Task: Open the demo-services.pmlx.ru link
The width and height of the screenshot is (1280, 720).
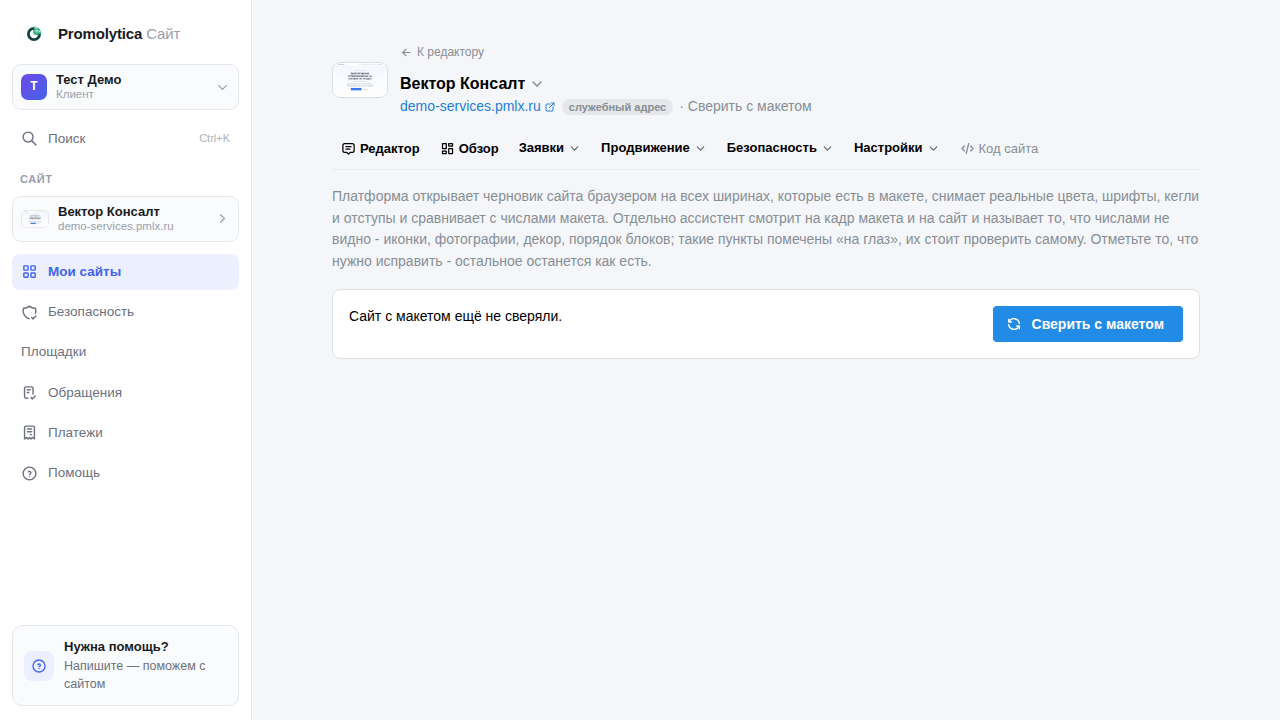Action: coord(470,106)
